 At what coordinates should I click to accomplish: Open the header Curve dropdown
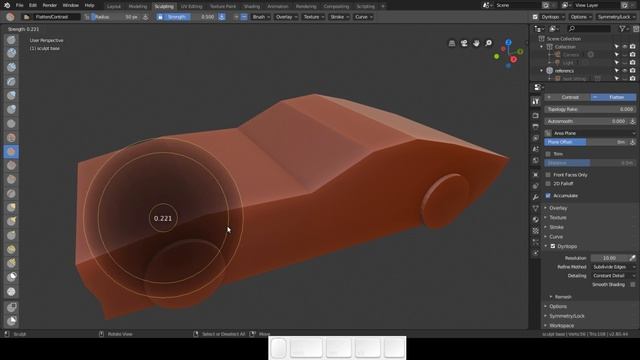click(x=363, y=17)
